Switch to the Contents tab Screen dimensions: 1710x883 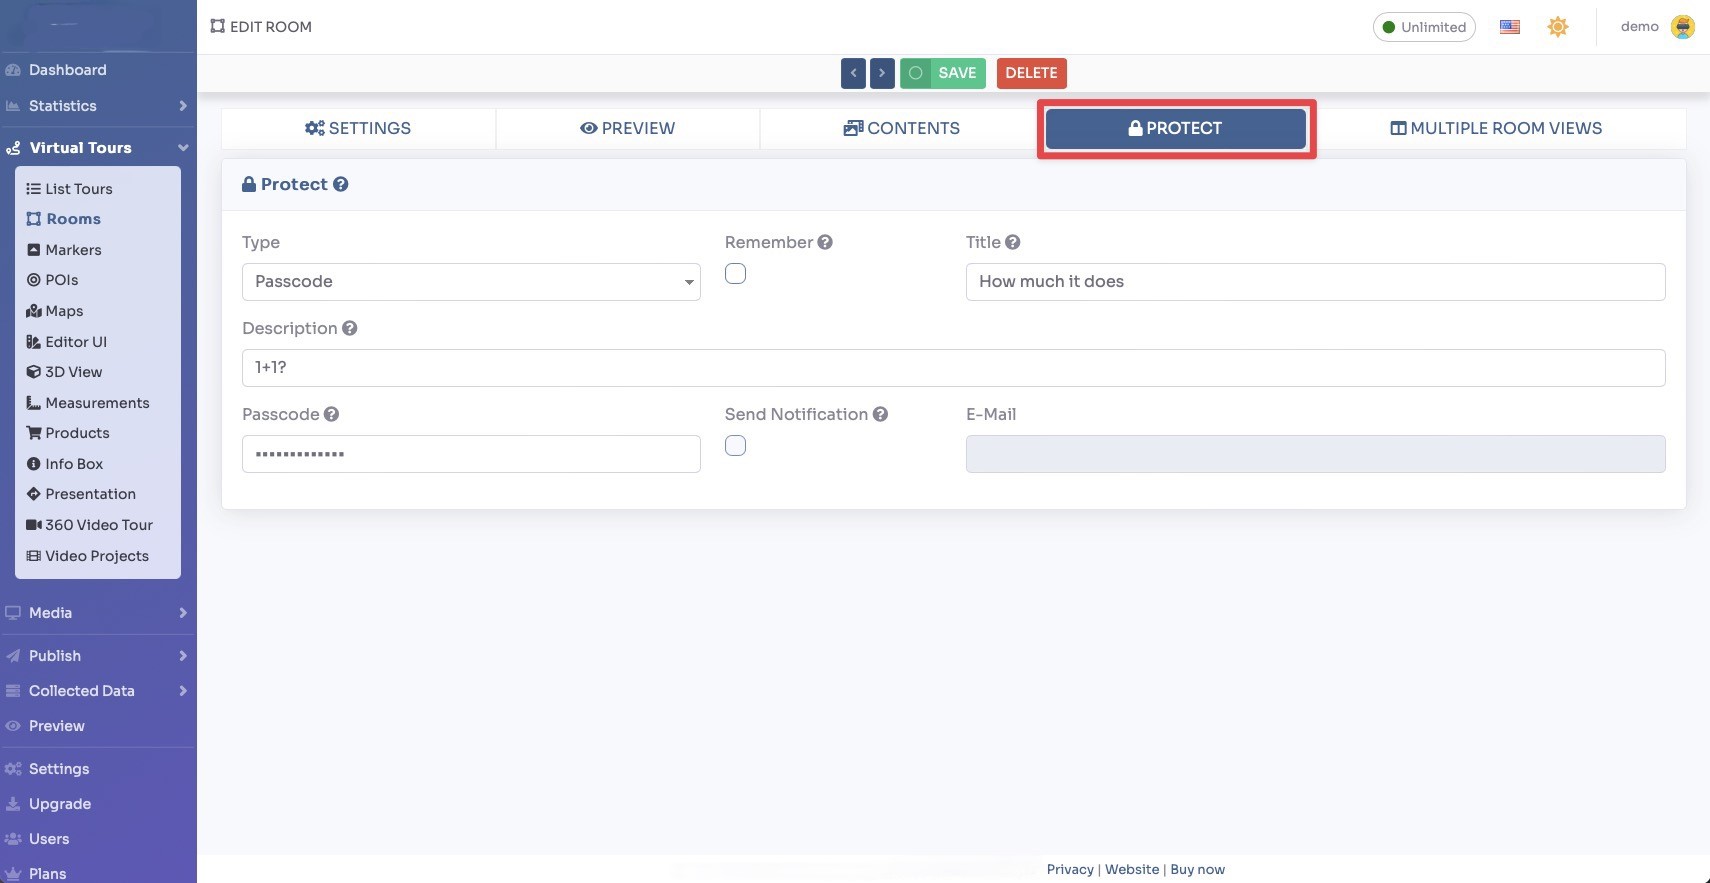click(x=901, y=128)
